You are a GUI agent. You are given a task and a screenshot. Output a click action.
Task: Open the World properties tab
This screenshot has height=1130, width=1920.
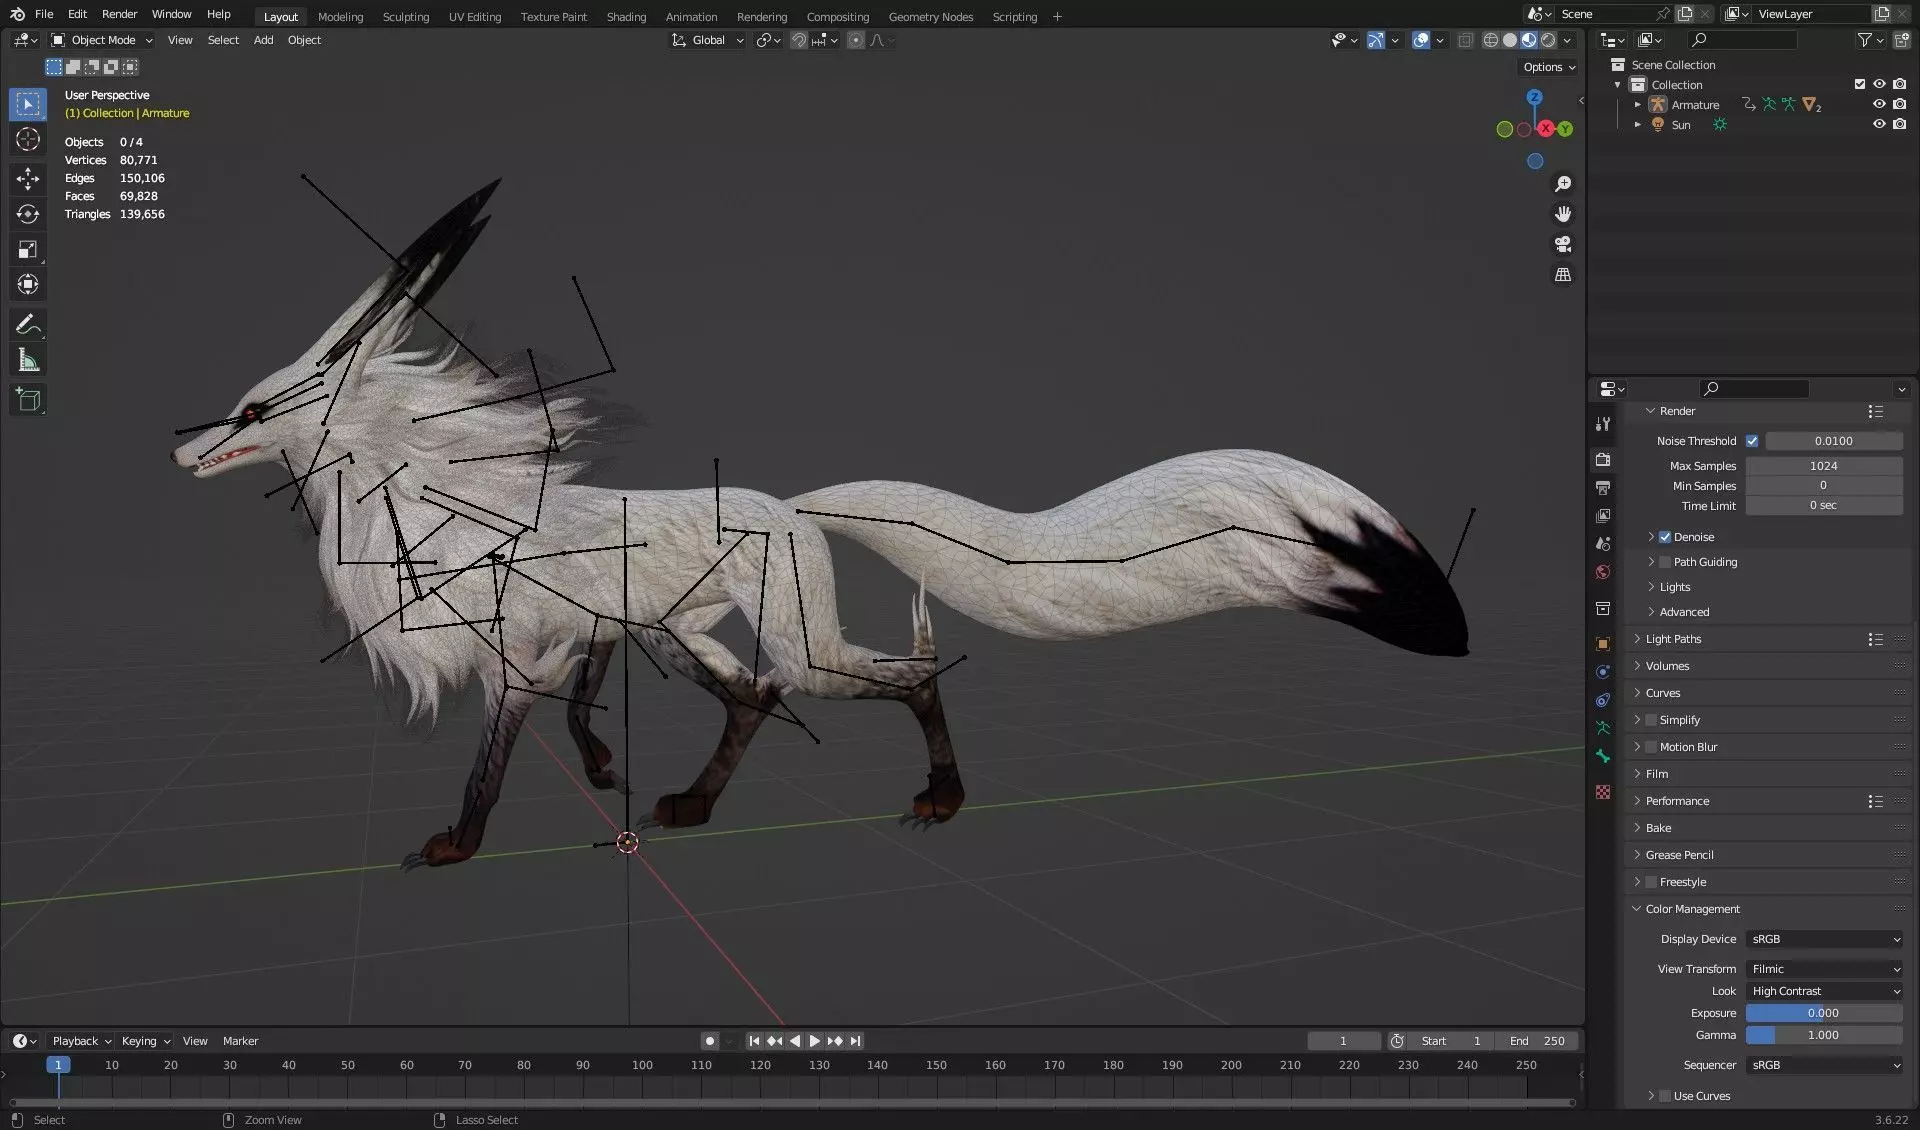point(1603,572)
